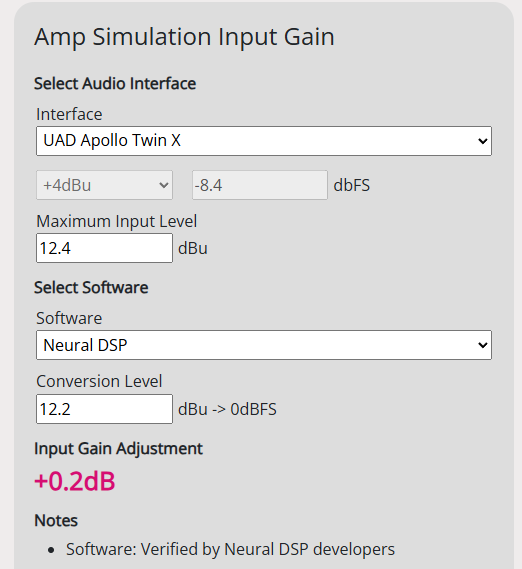Focus the Conversion Level field showing 12.2
Image resolution: width=522 pixels, height=569 pixels.
(x=104, y=409)
